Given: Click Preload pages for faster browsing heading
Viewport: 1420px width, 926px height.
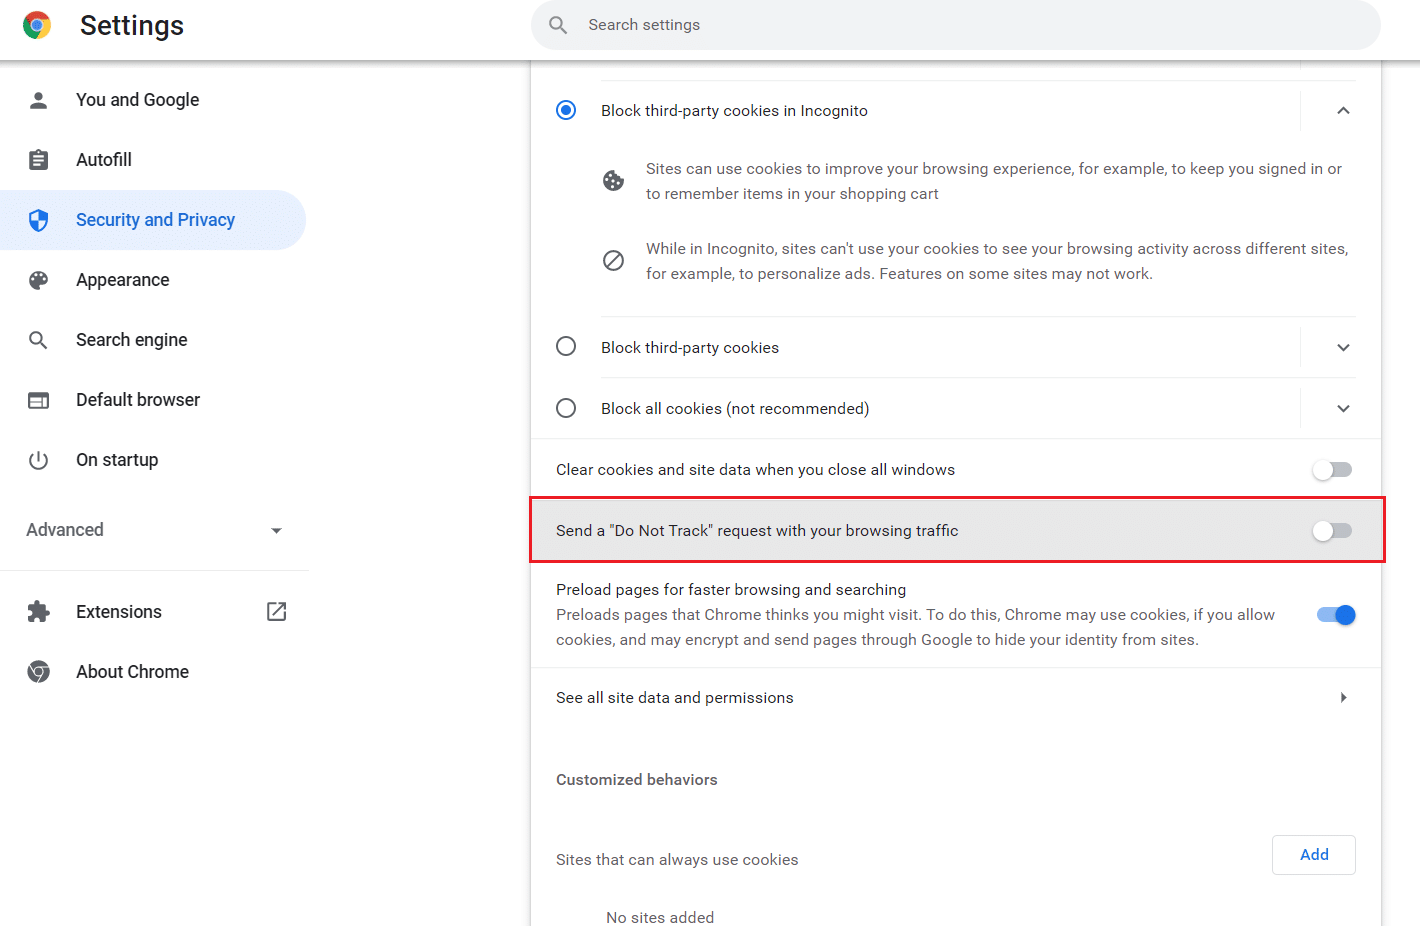Looking at the screenshot, I should coord(731,590).
